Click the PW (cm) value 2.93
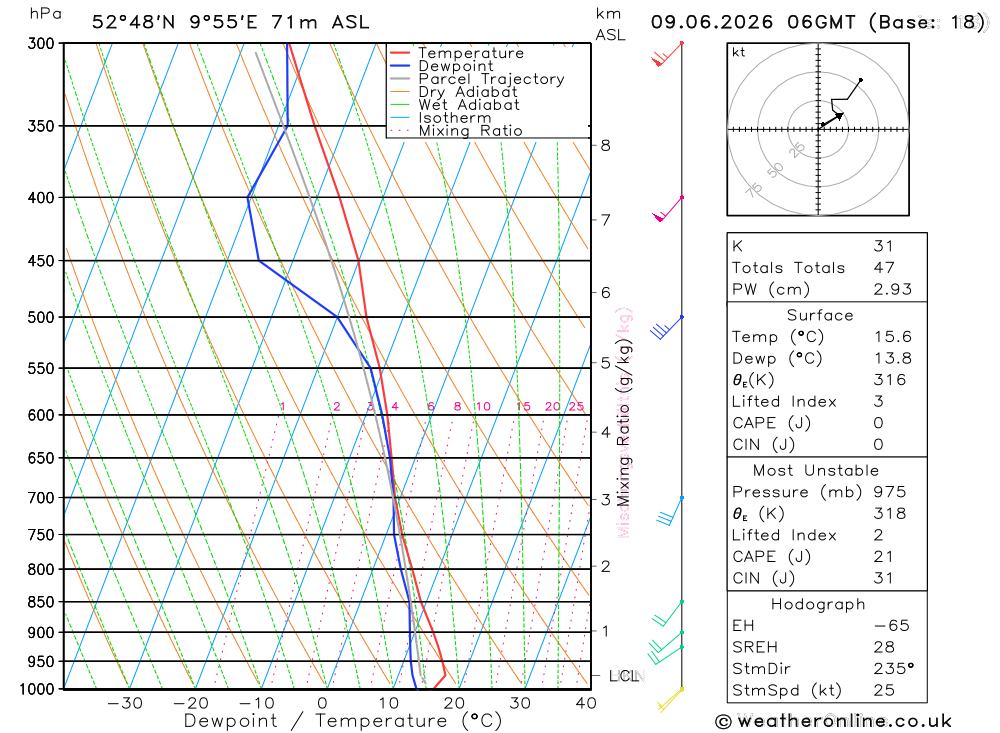This screenshot has height=733, width=1000. coord(893,290)
